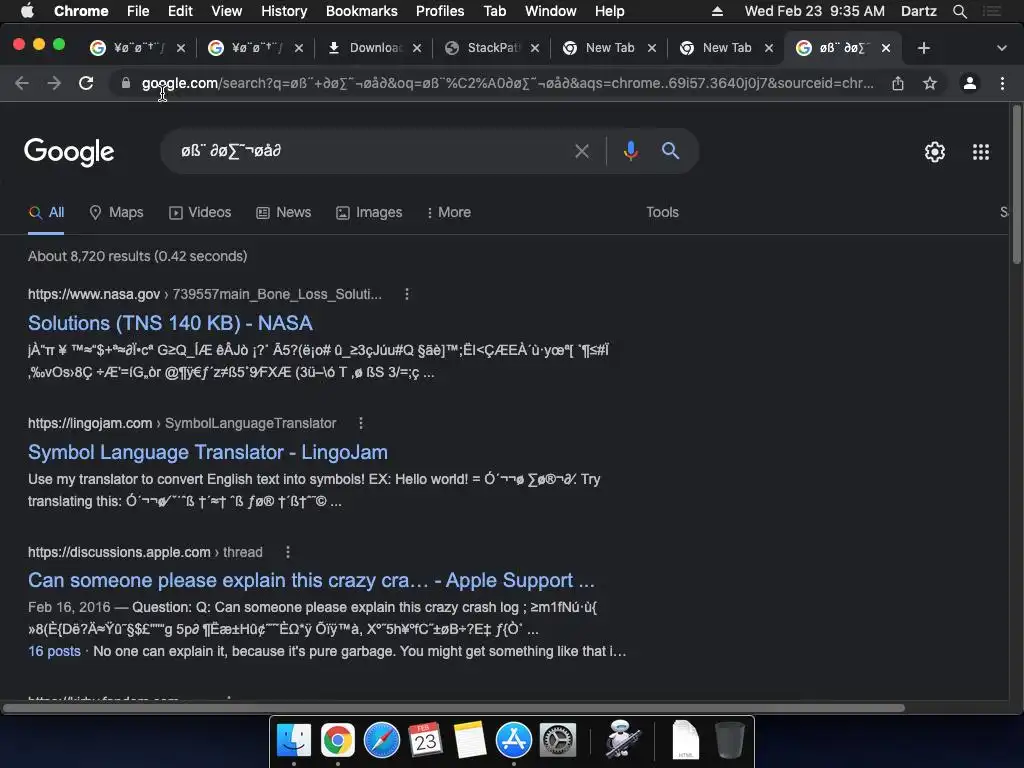Open the History menu

(x=284, y=12)
